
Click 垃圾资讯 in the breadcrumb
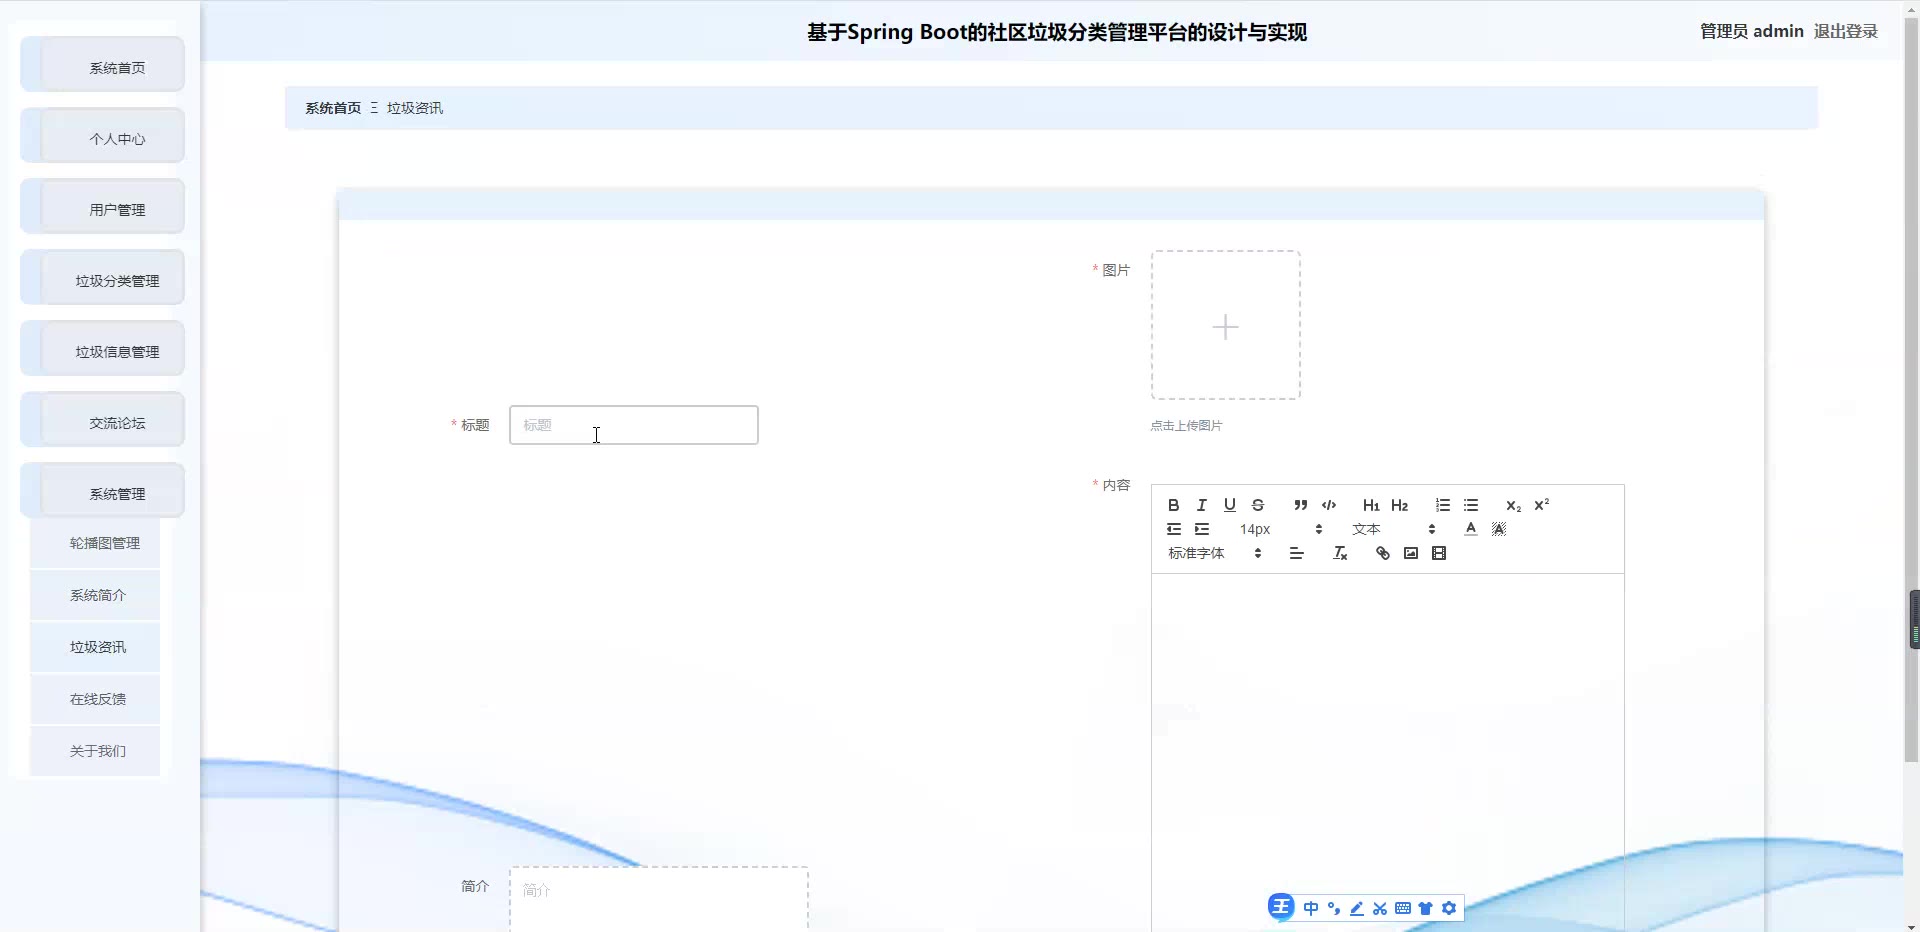415,108
